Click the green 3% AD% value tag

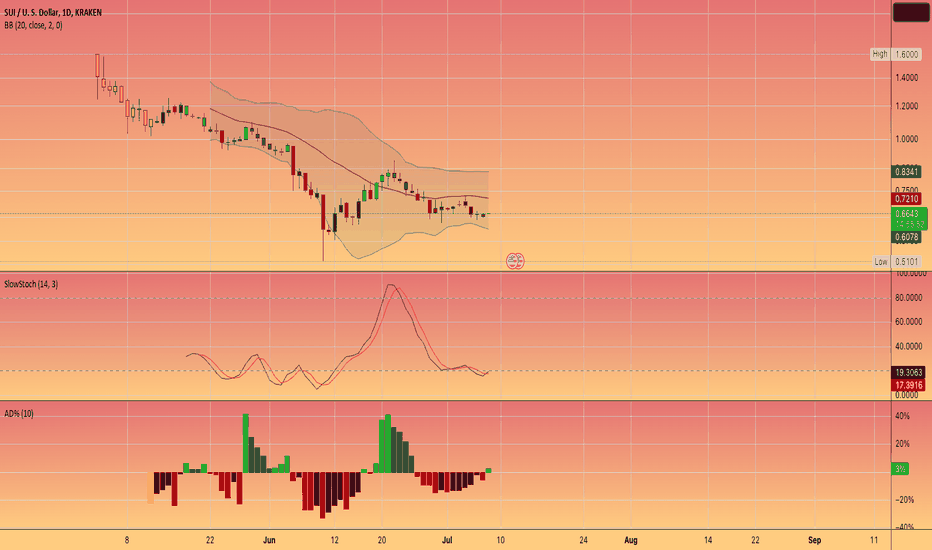click(x=900, y=469)
